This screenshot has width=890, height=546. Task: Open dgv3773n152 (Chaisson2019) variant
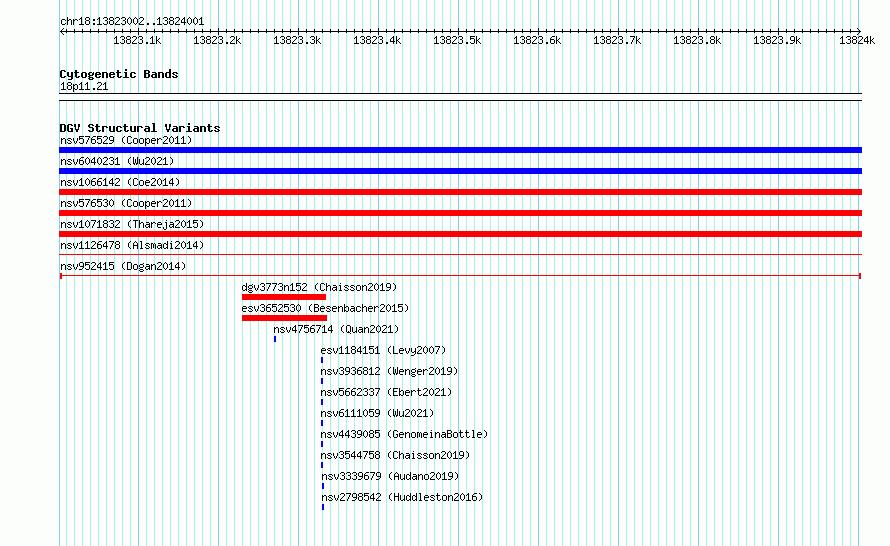coord(319,287)
